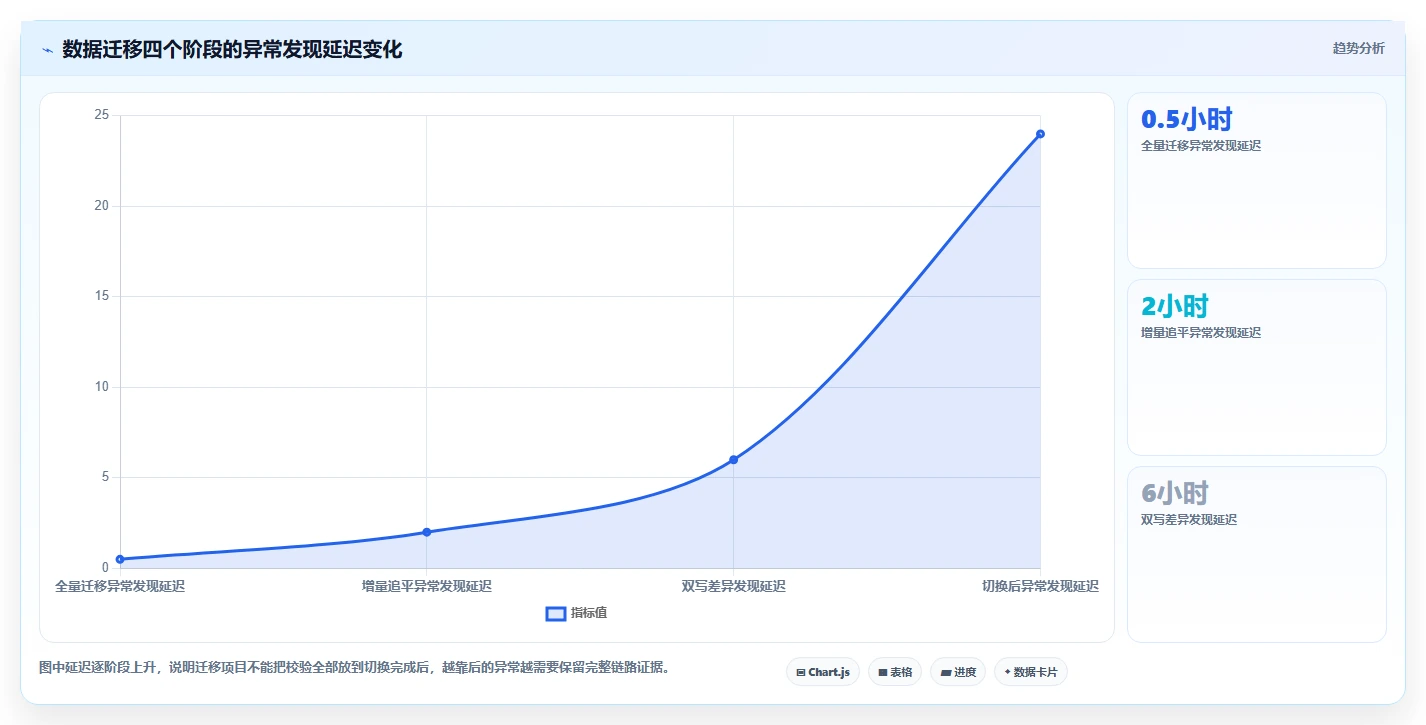Toggle the 指标值 legend item

(576, 613)
